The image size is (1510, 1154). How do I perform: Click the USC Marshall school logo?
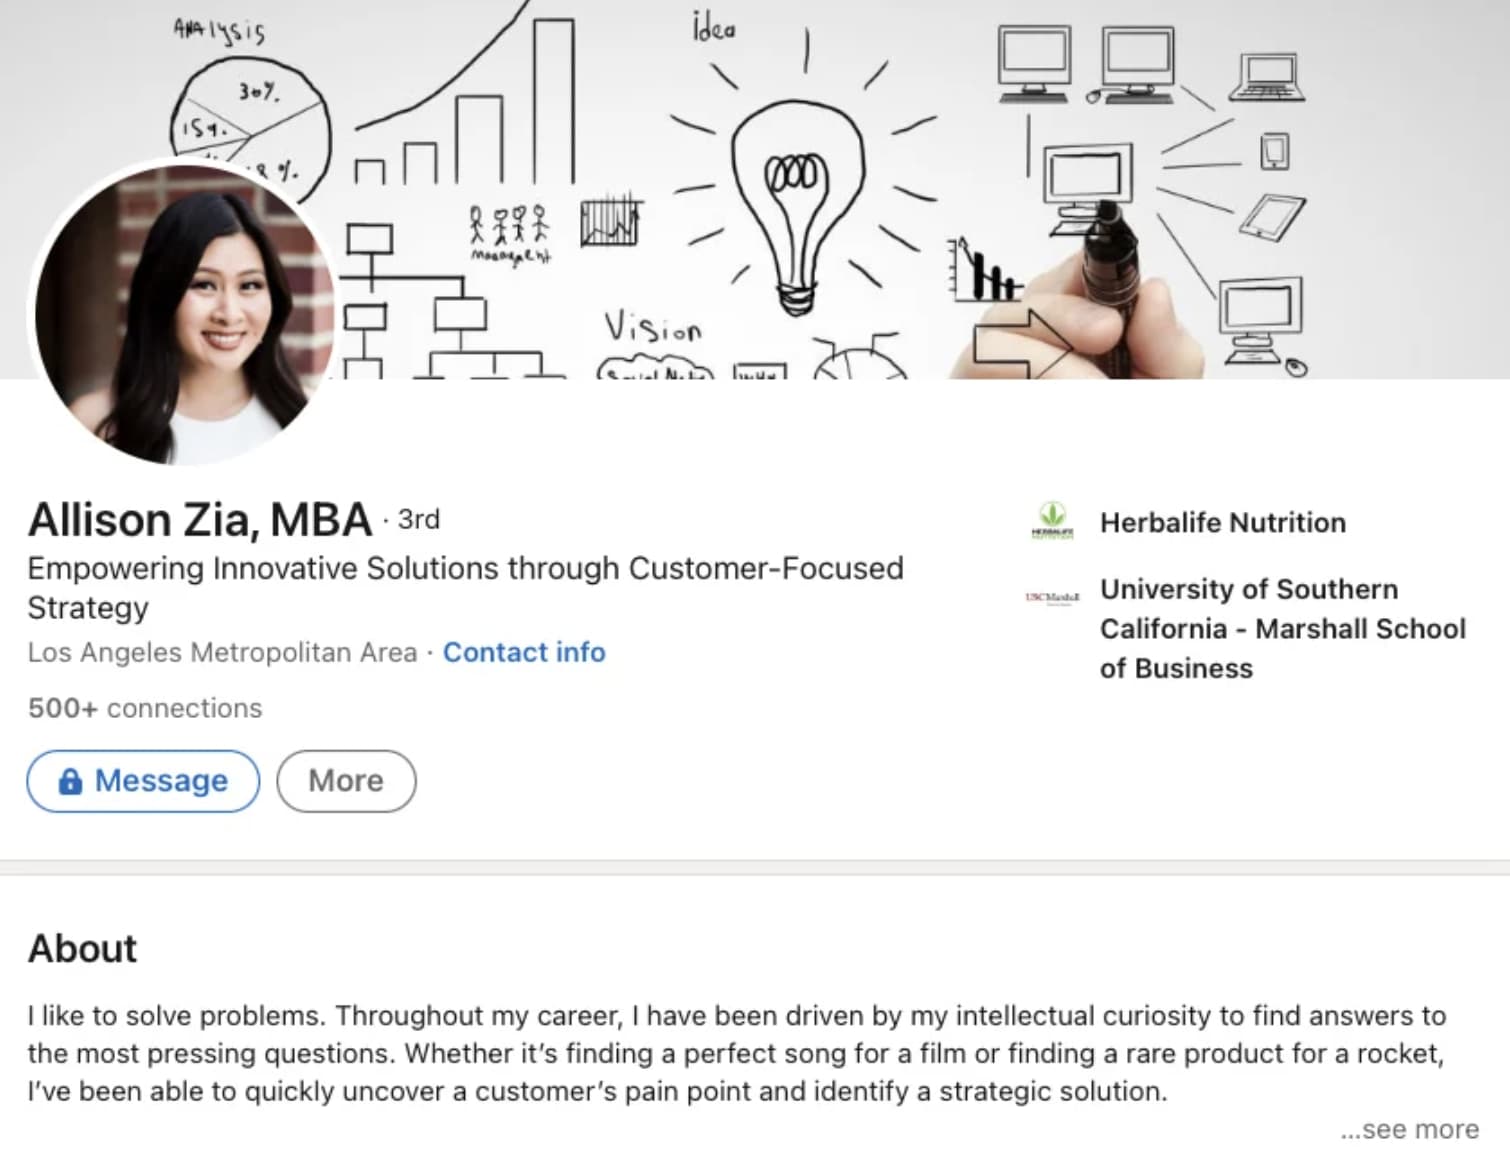[x=1052, y=598]
